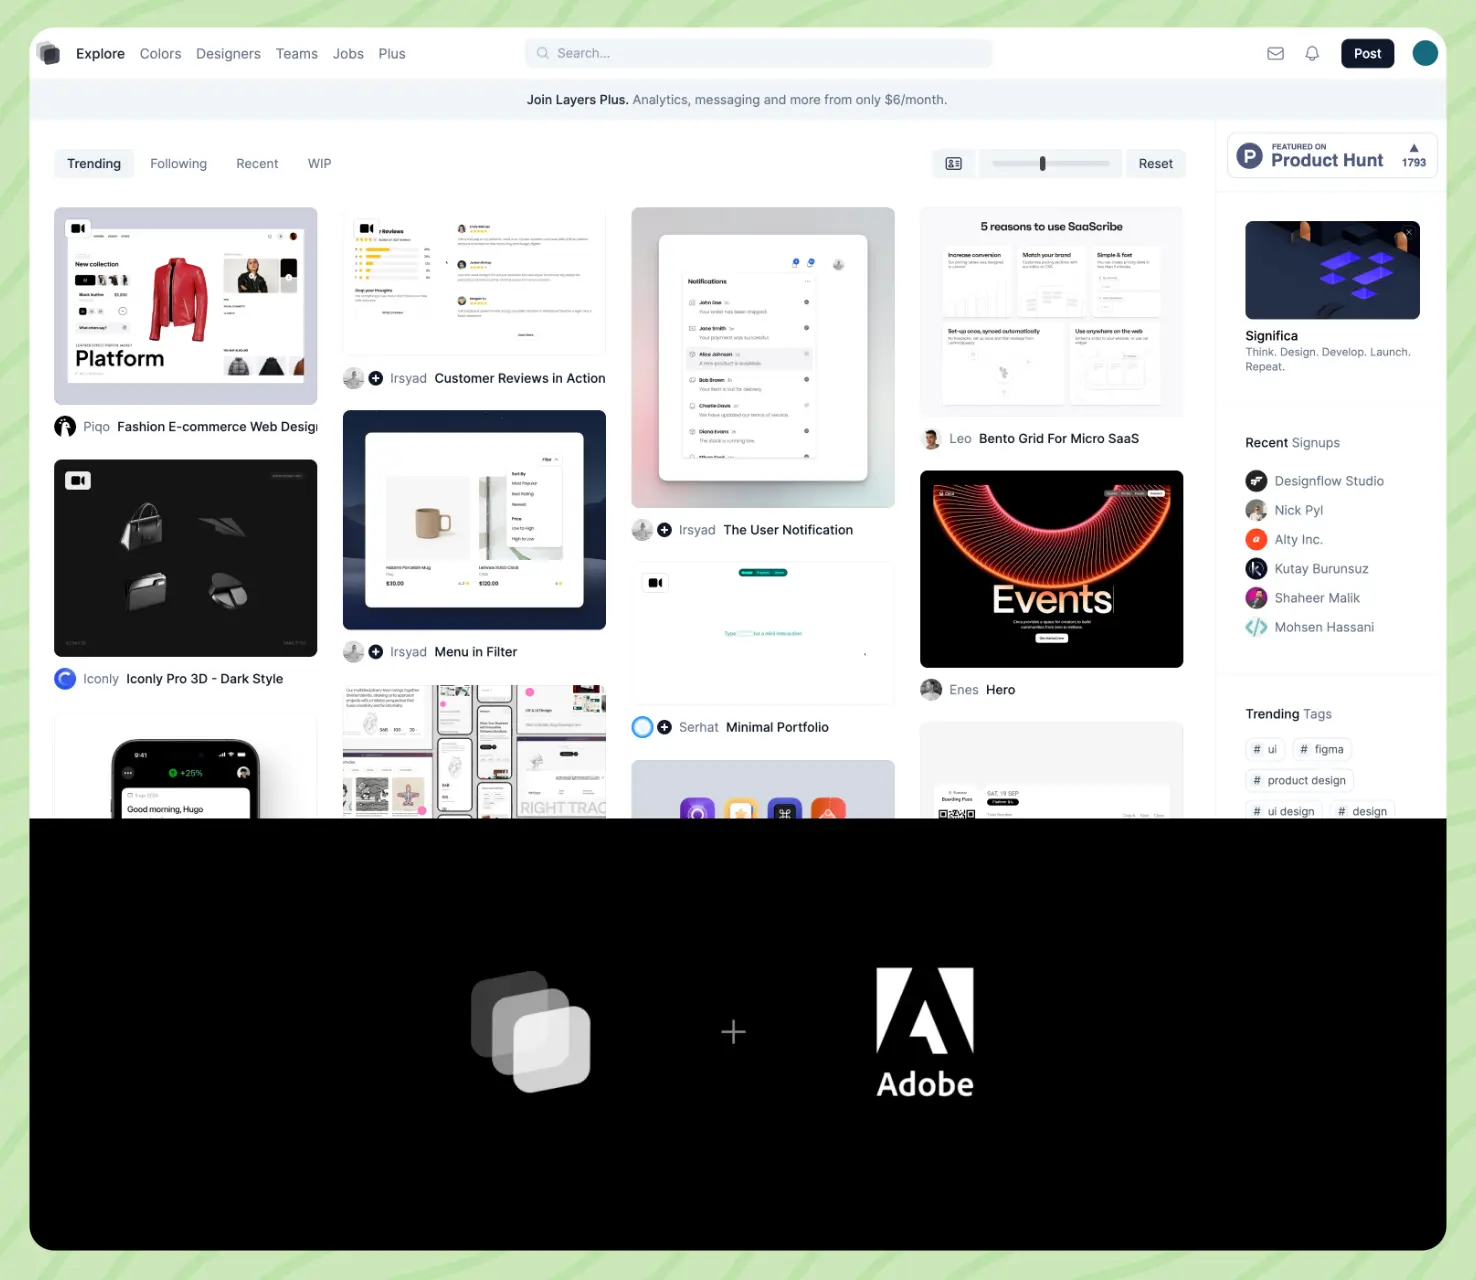Click the Mohsen Hassani code icon avatar
This screenshot has width=1476, height=1280.
pyautogui.click(x=1256, y=628)
